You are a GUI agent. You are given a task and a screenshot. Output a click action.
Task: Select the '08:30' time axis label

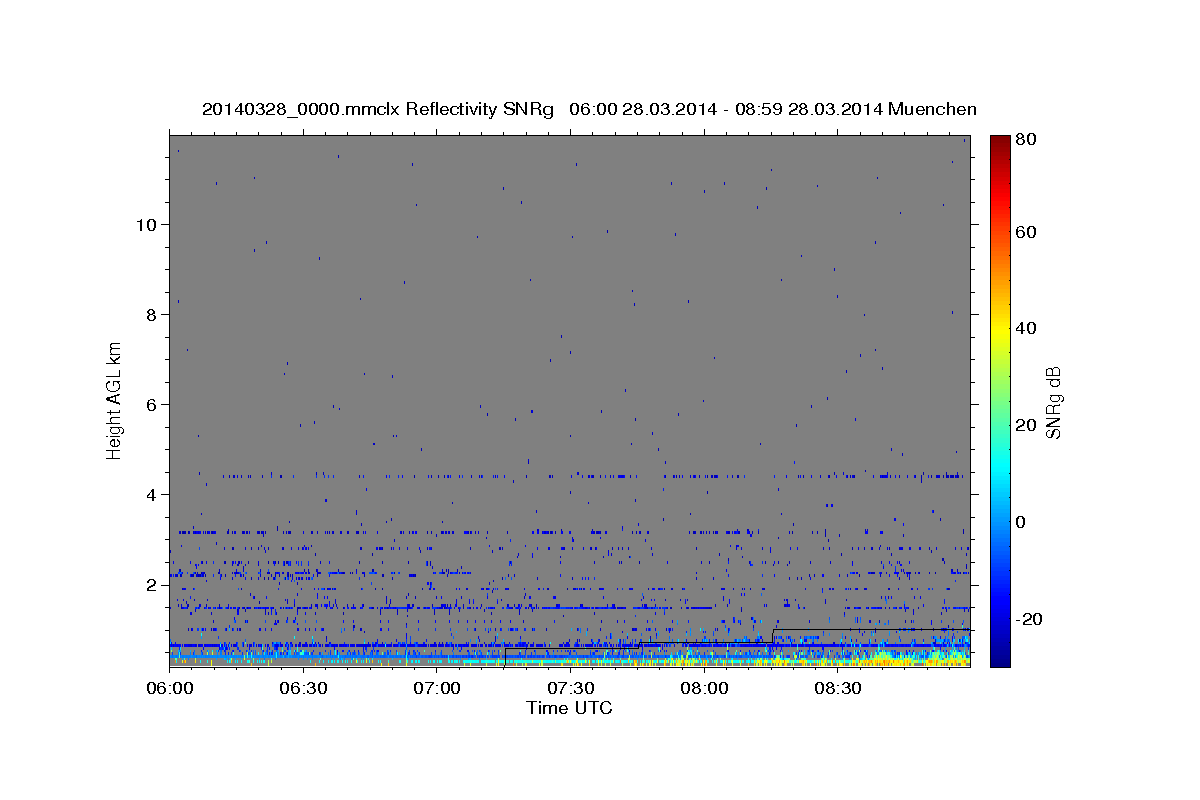837,688
